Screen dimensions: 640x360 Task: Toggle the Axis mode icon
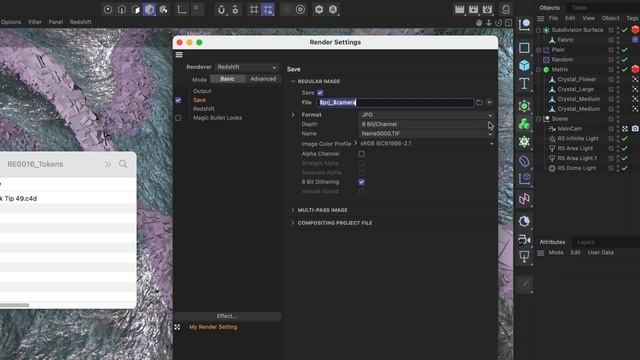(x=182, y=9)
